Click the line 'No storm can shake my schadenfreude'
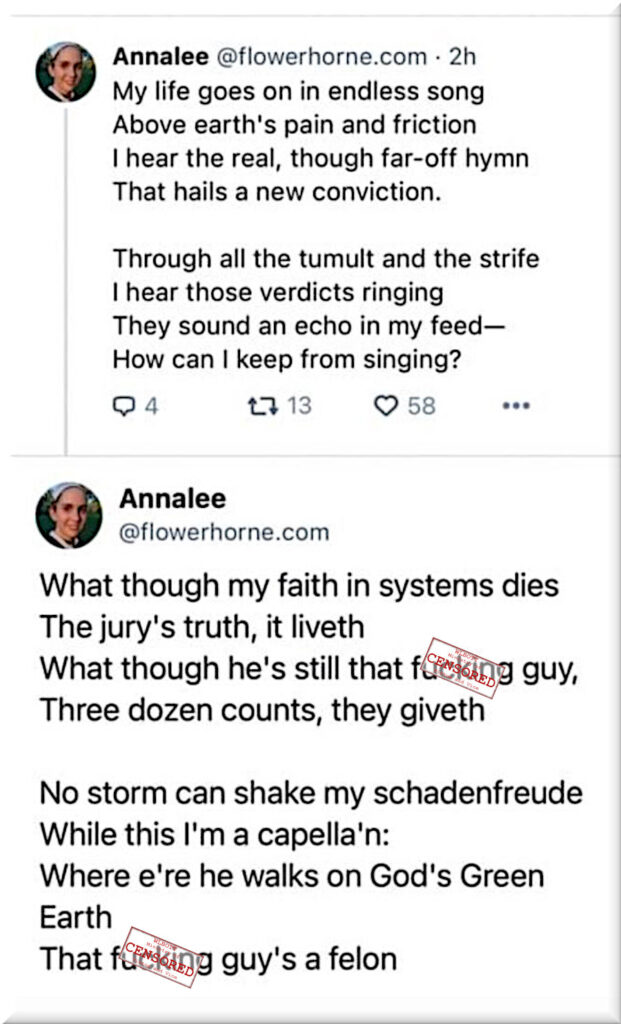This screenshot has height=1024, width=621. (x=310, y=793)
